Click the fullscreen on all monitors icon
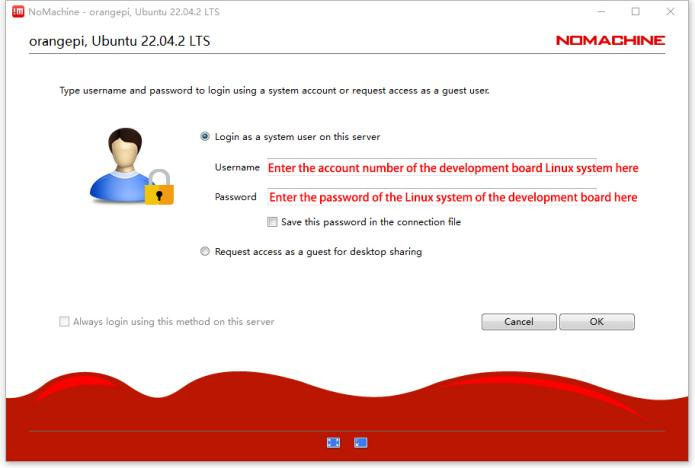This screenshot has height=468, width=695. [x=361, y=443]
